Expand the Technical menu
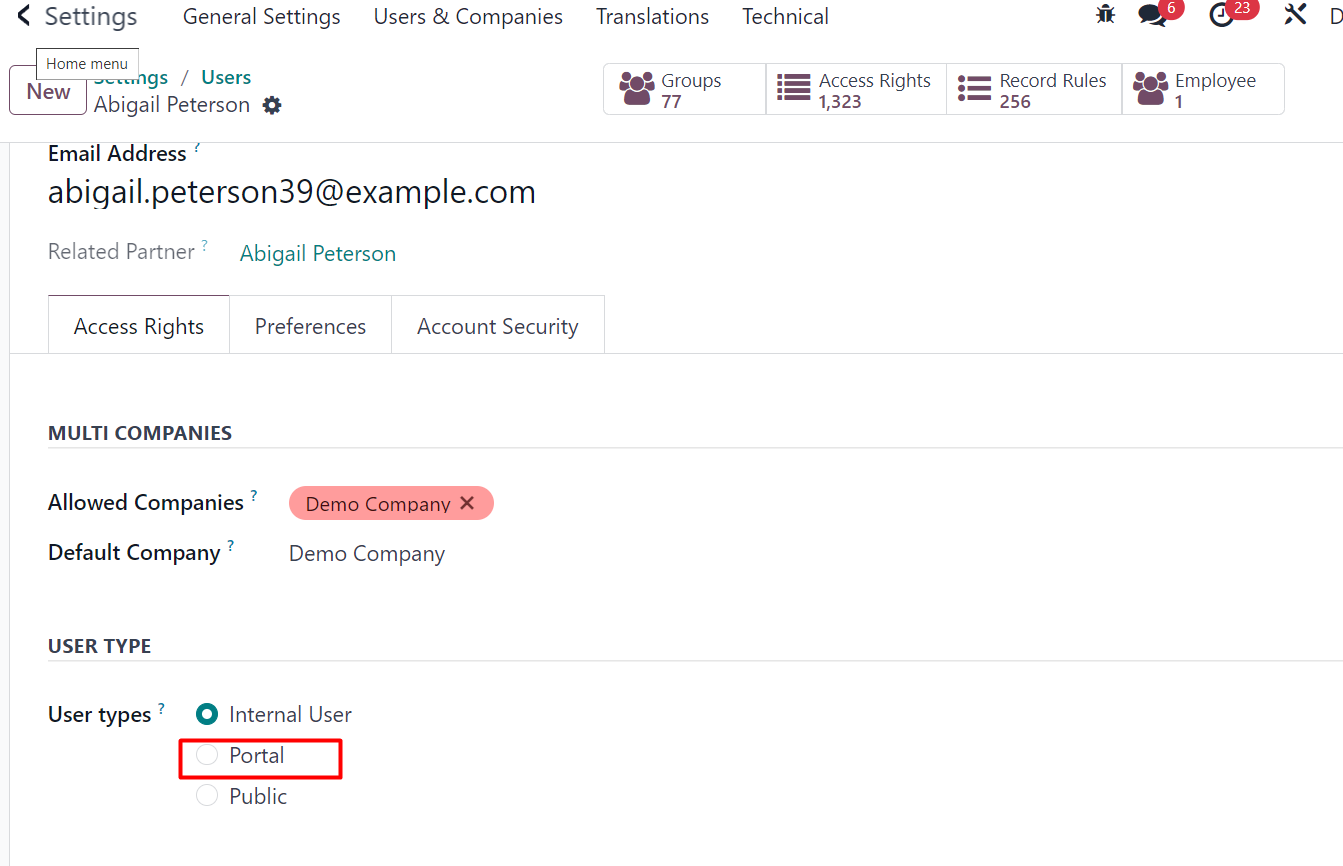The height and width of the screenshot is (866, 1343). click(785, 17)
